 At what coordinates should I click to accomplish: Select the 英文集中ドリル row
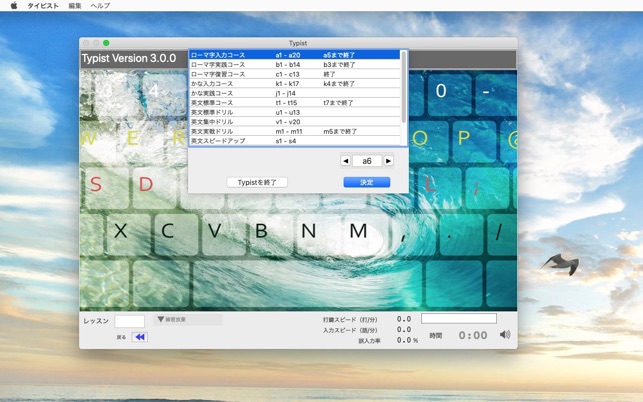tap(295, 121)
